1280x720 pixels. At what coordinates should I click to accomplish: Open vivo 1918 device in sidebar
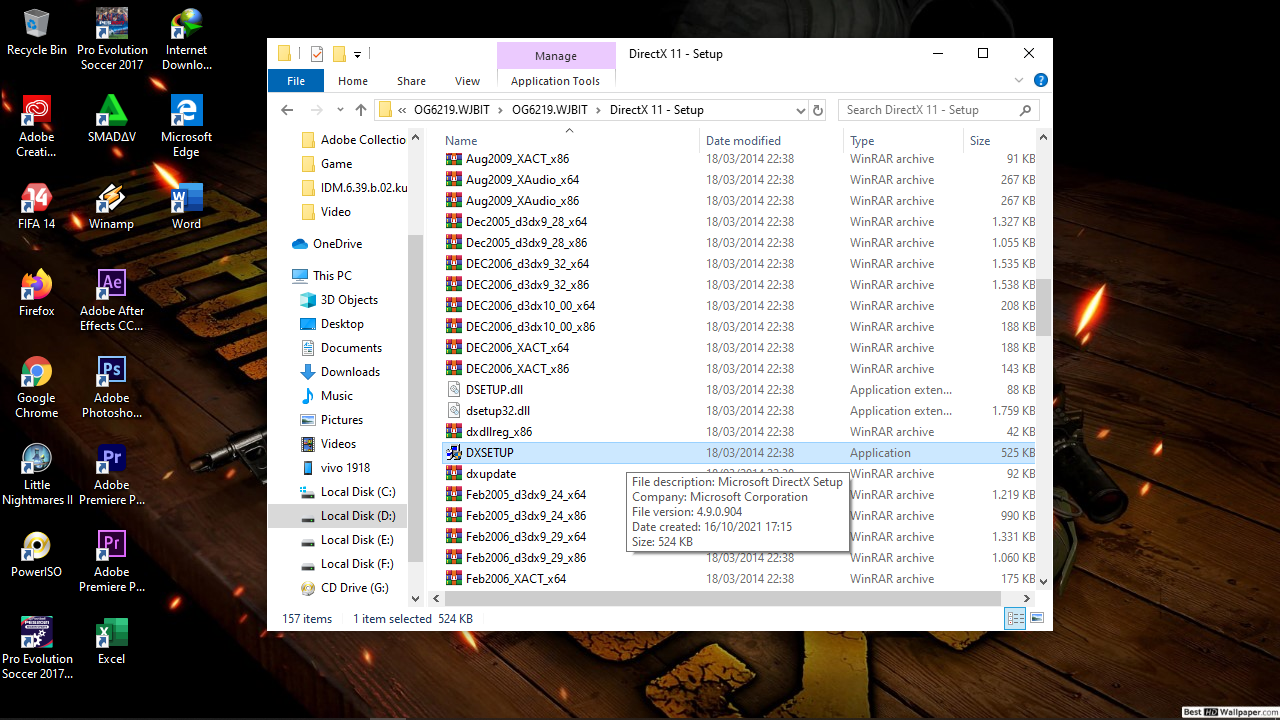345,468
